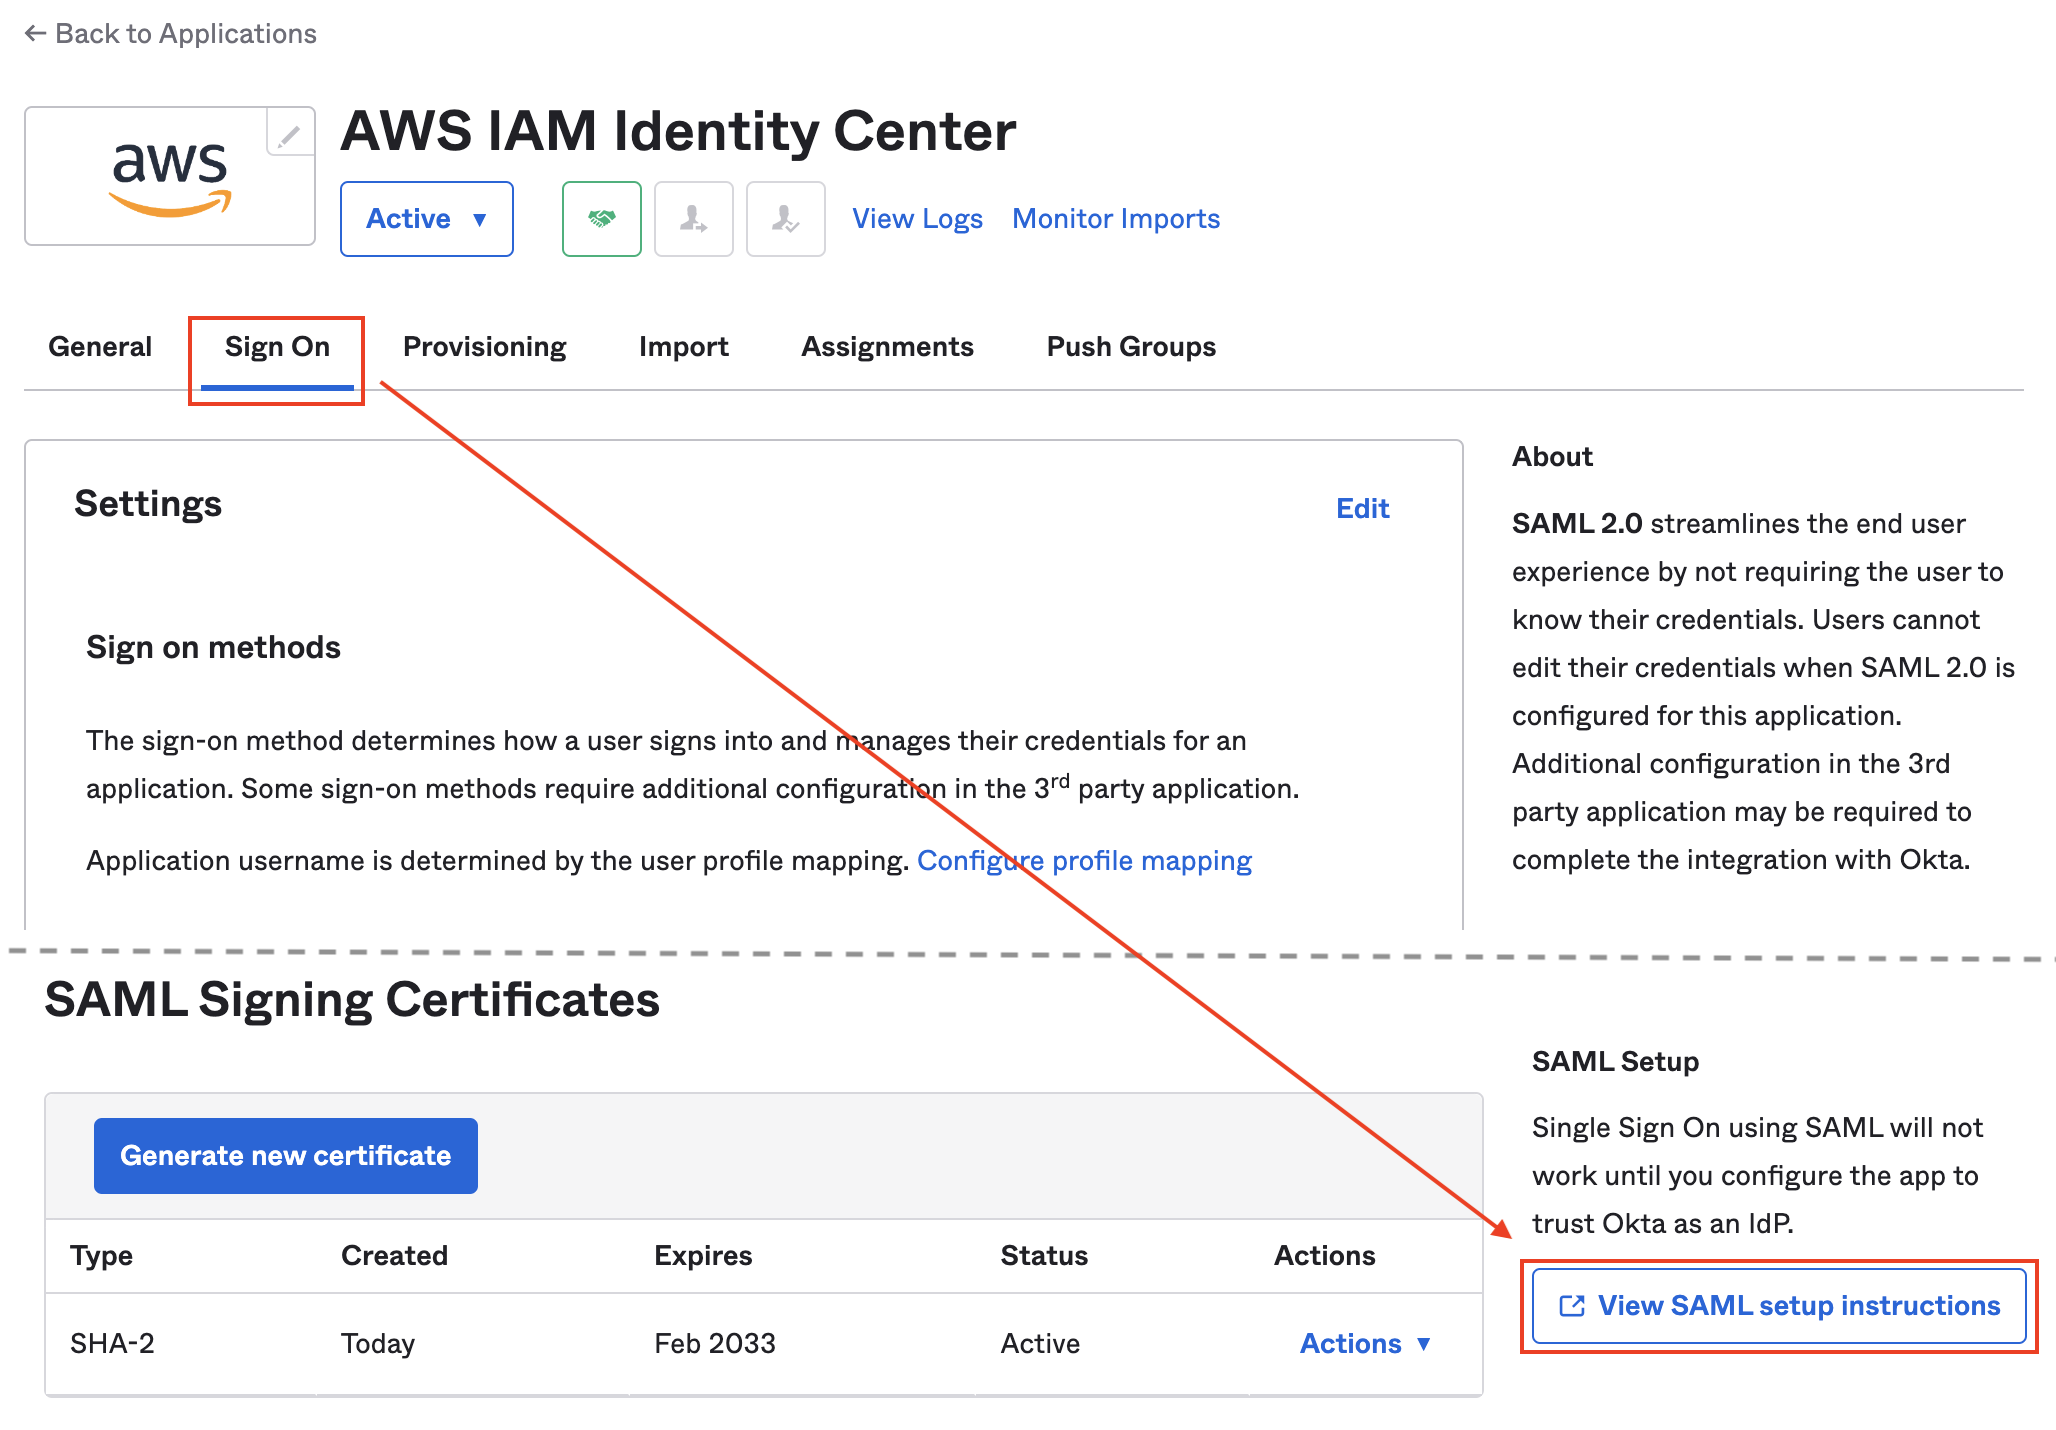Open the Active status dropdown
This screenshot has width=2056, height=1430.
(427, 219)
